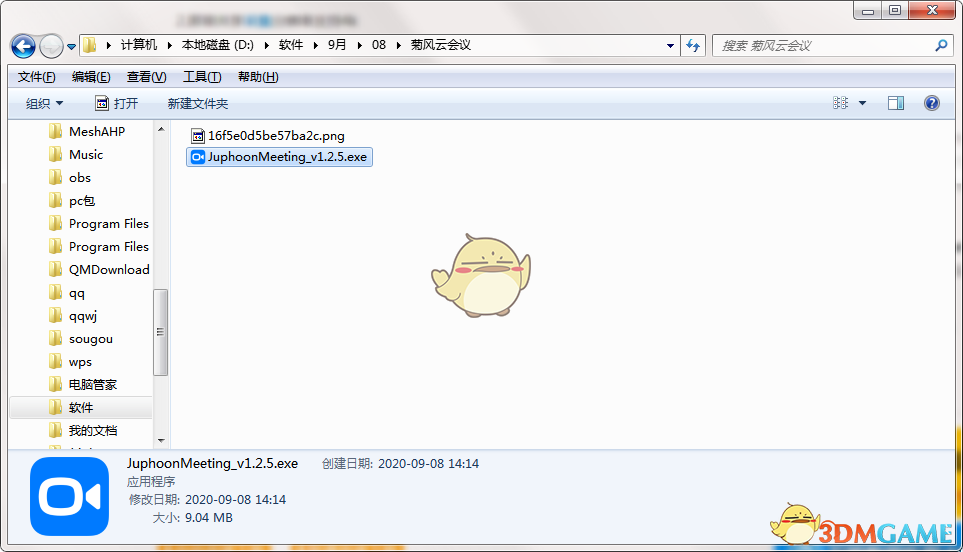Expand the address bar history dropdown
This screenshot has height=552, width=963.
tap(670, 45)
